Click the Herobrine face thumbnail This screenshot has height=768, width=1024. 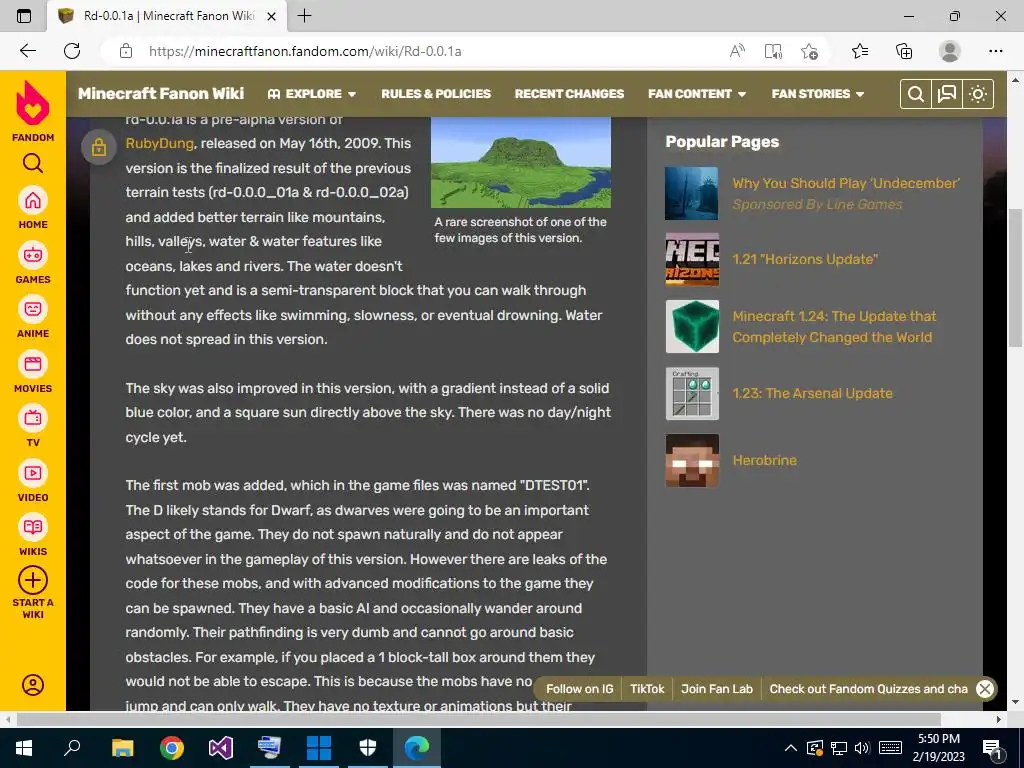(692, 460)
